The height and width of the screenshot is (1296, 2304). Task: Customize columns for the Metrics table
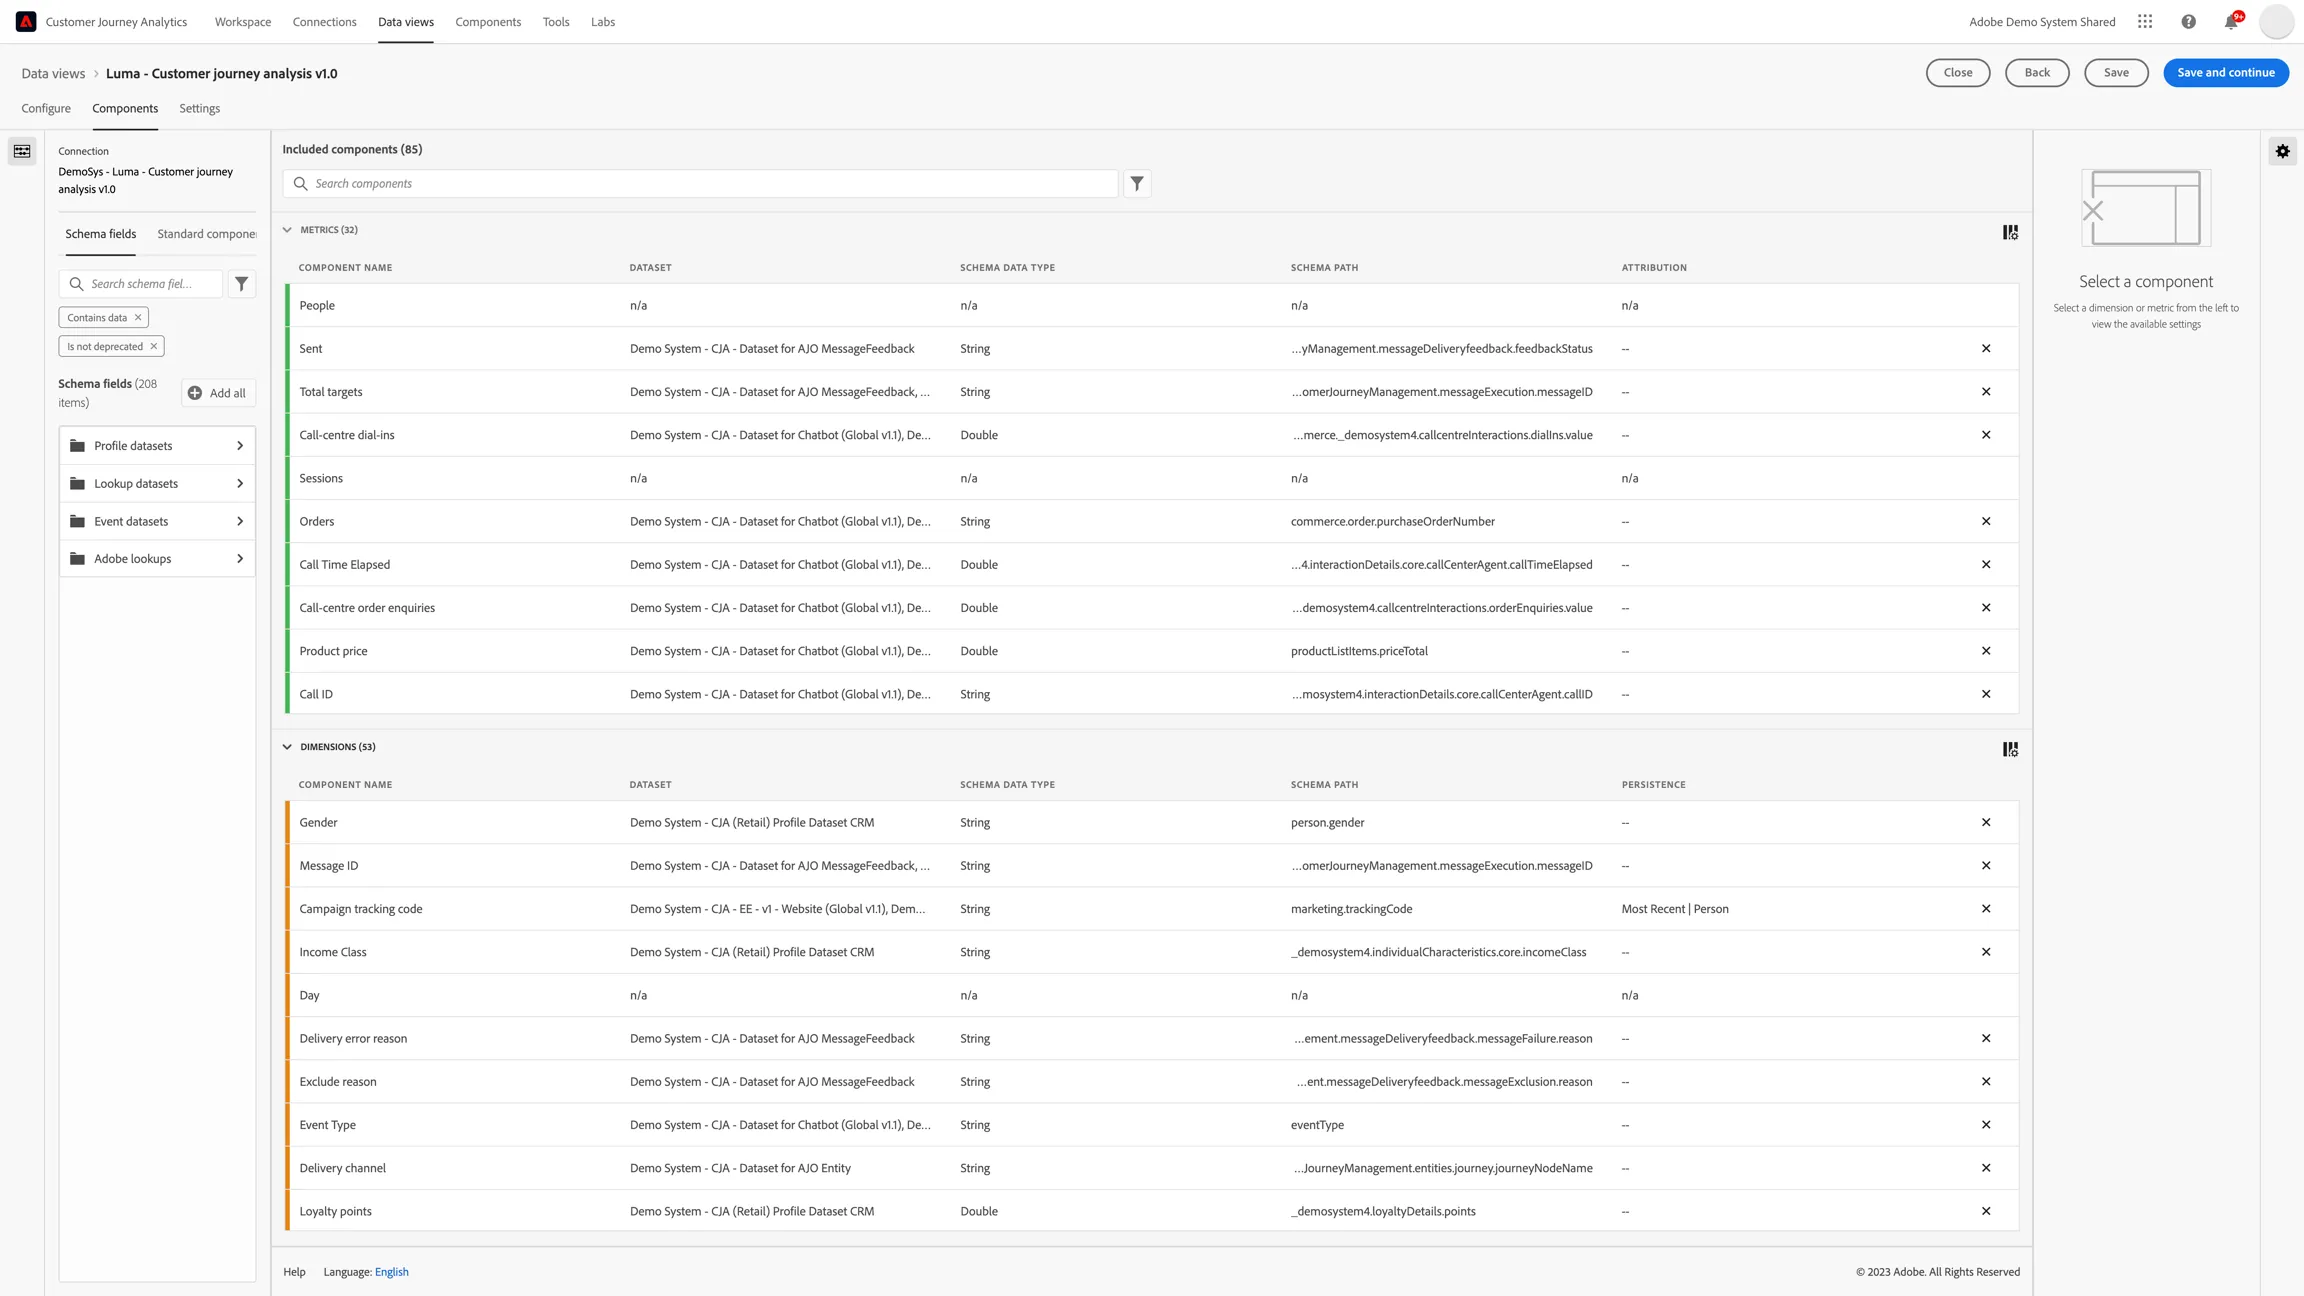(x=2010, y=232)
